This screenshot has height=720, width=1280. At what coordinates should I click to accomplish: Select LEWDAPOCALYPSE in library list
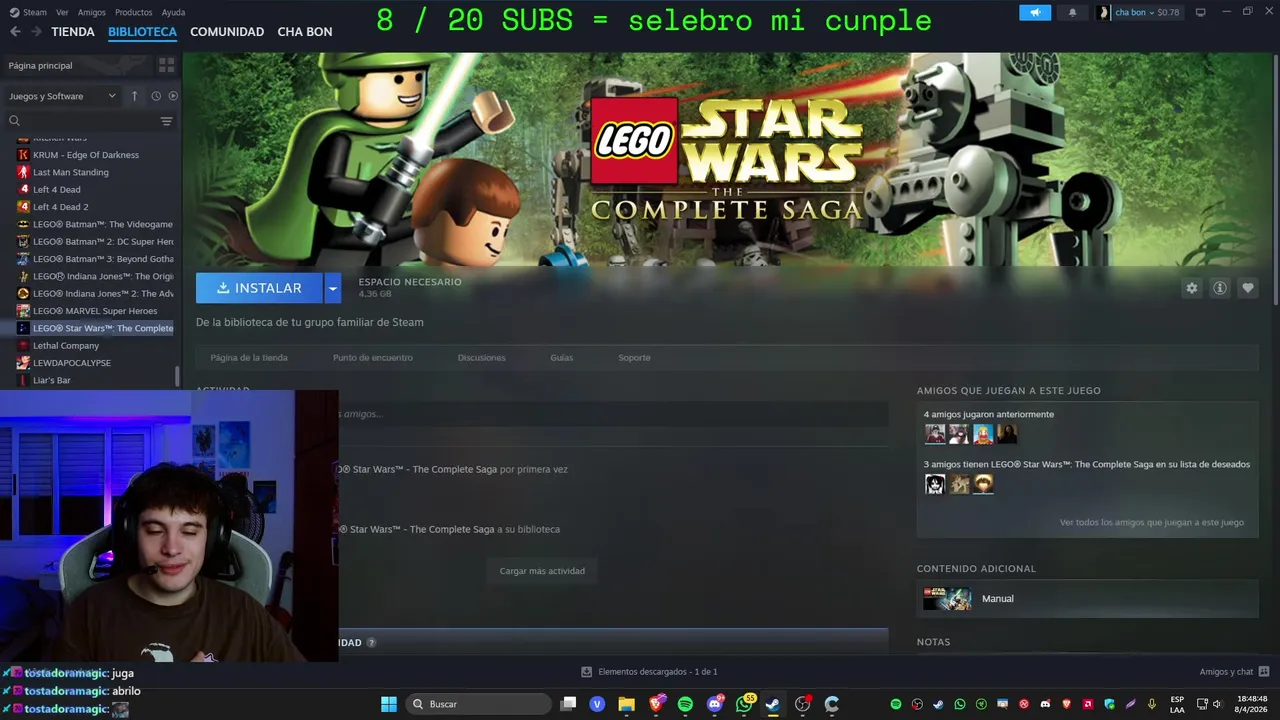point(71,363)
